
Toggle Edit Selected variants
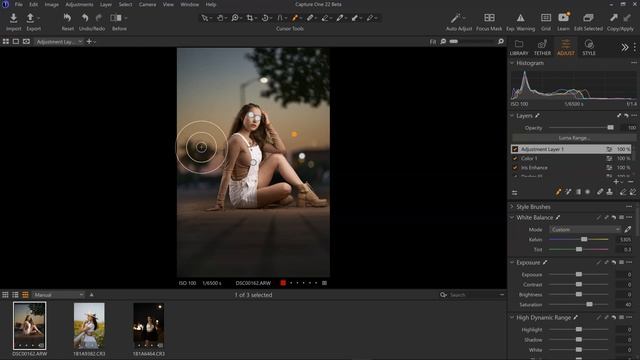point(588,18)
